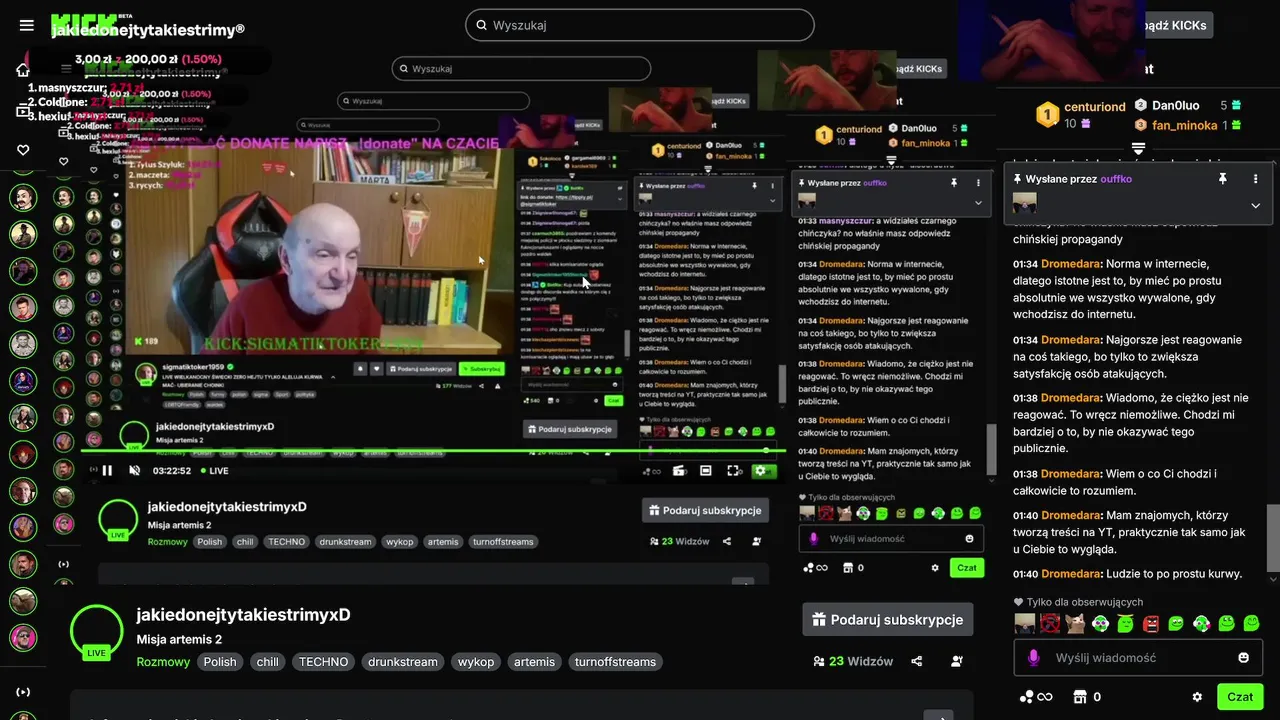Click the mid-sized green Czat button

tap(966, 567)
